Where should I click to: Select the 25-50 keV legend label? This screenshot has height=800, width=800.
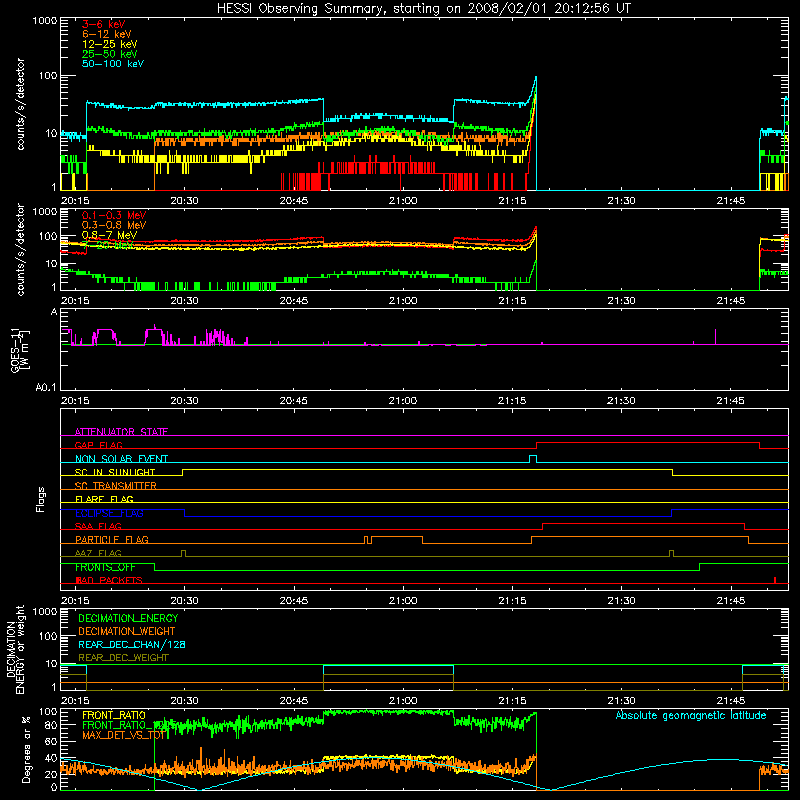pos(110,54)
